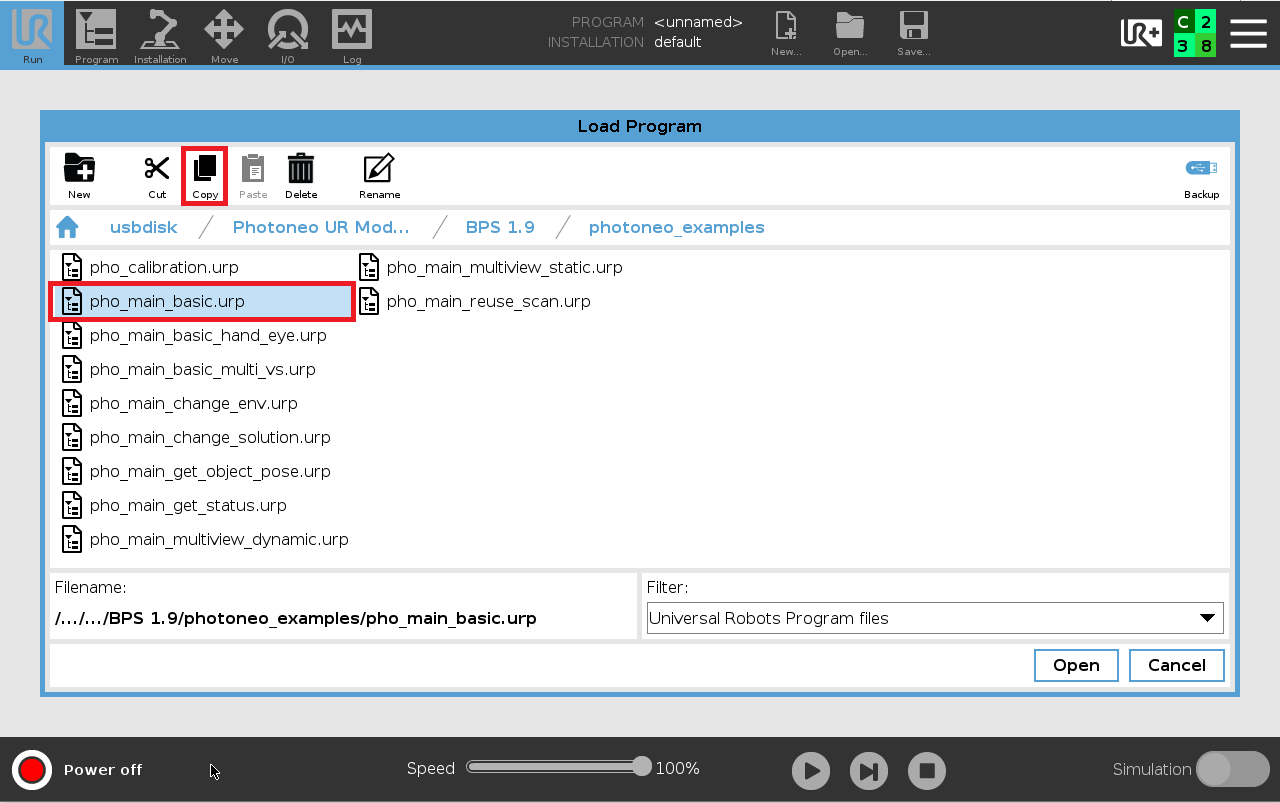Click file icon beside pho_main_multiview_static.urp
The image size is (1280, 803).
coord(369,267)
